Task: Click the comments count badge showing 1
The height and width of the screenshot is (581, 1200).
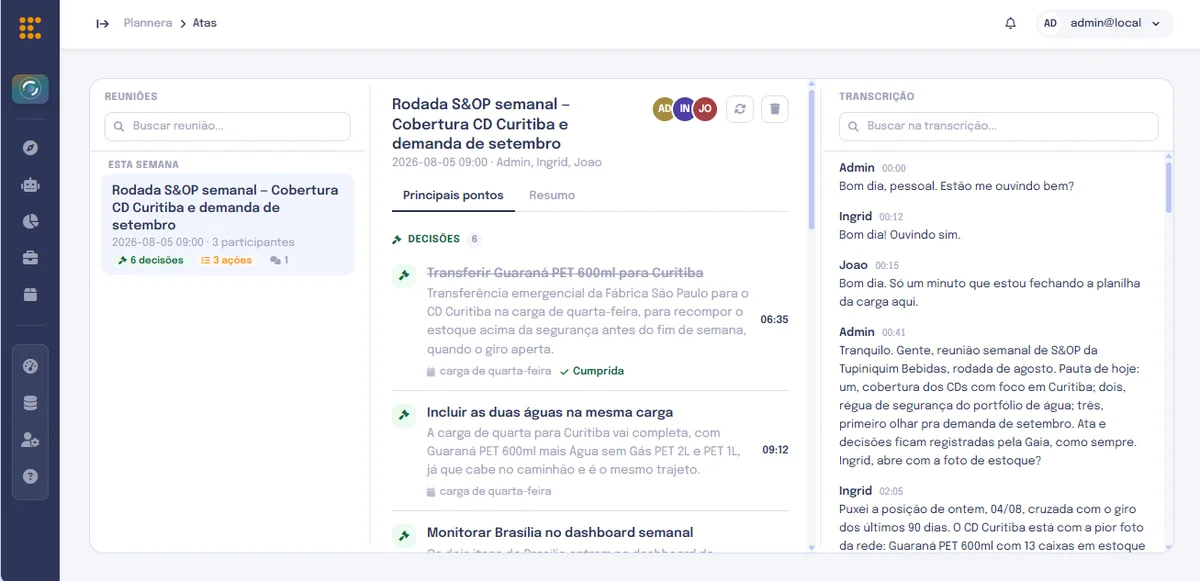Action: tap(279, 260)
